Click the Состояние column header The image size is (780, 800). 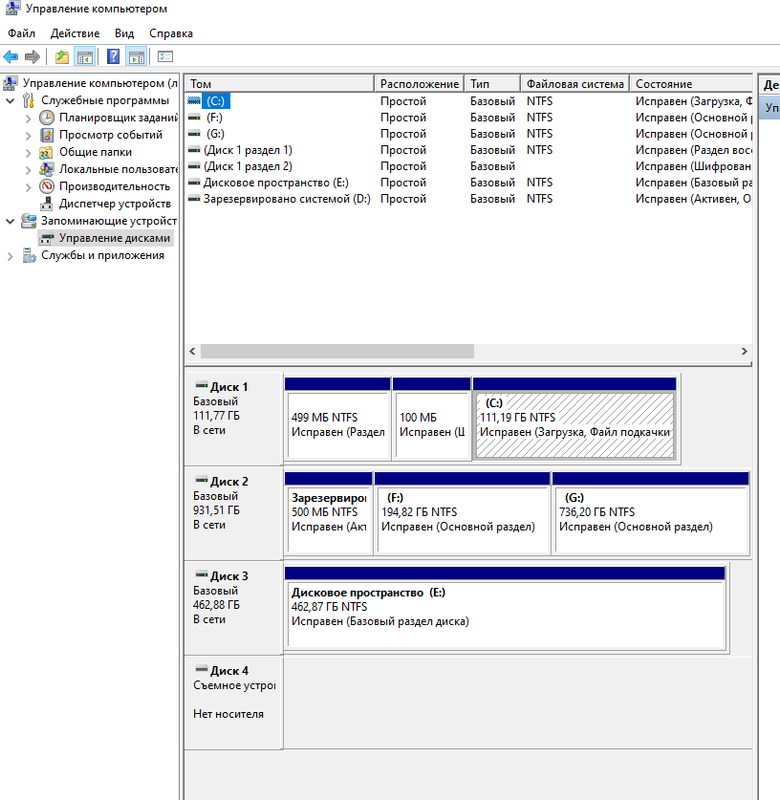(690, 84)
